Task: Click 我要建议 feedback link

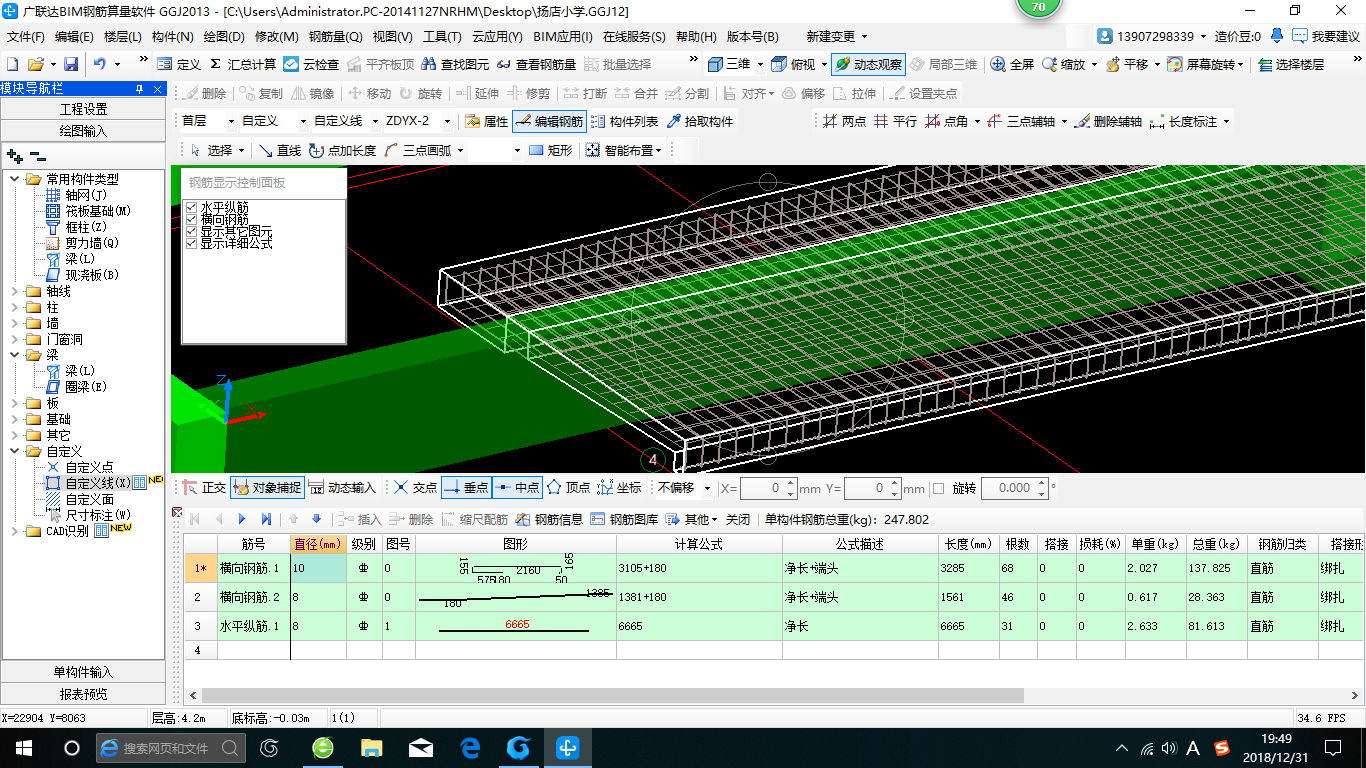Action: tap(1326, 37)
